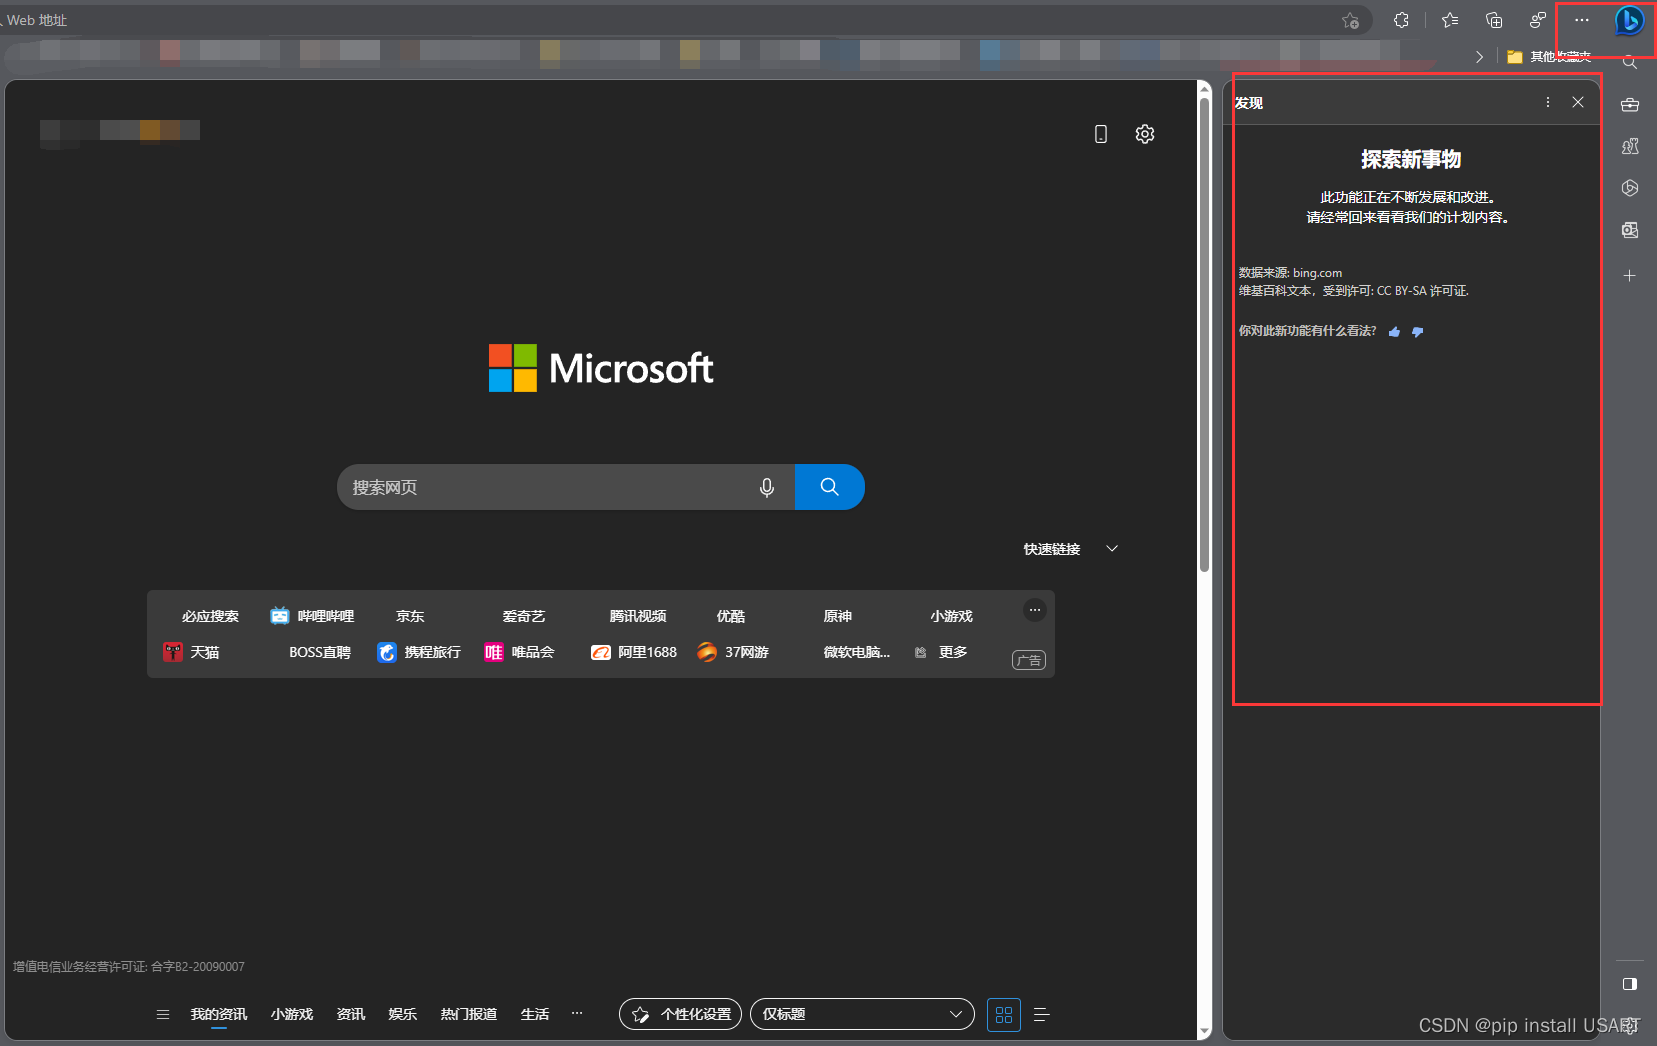Open the 爱奇艺 quick link
This screenshot has height=1046, width=1657.
tap(524, 616)
